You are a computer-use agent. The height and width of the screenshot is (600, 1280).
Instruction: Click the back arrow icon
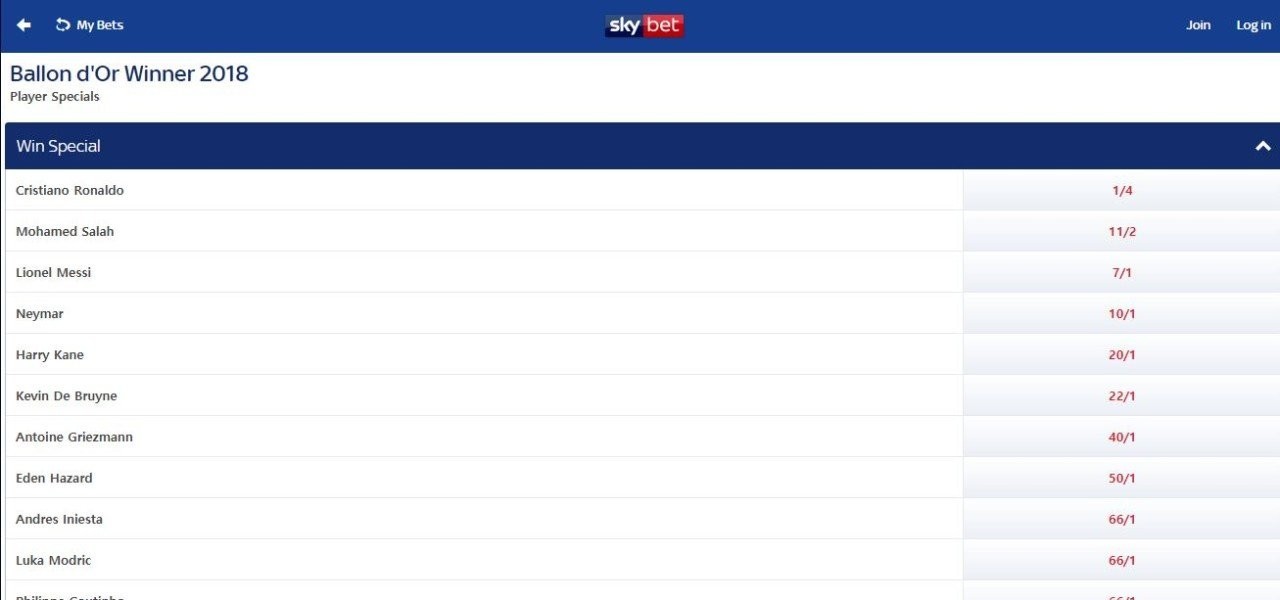point(24,25)
